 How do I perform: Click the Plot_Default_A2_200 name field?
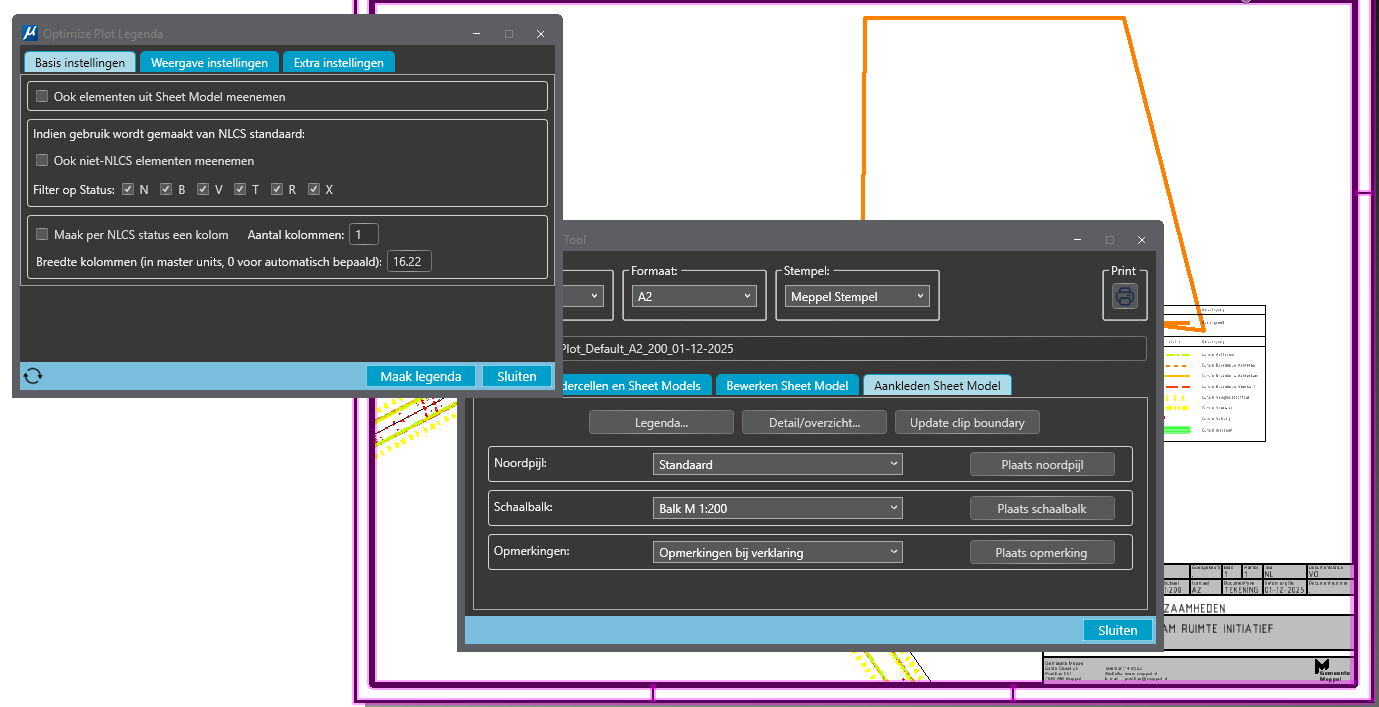(855, 349)
